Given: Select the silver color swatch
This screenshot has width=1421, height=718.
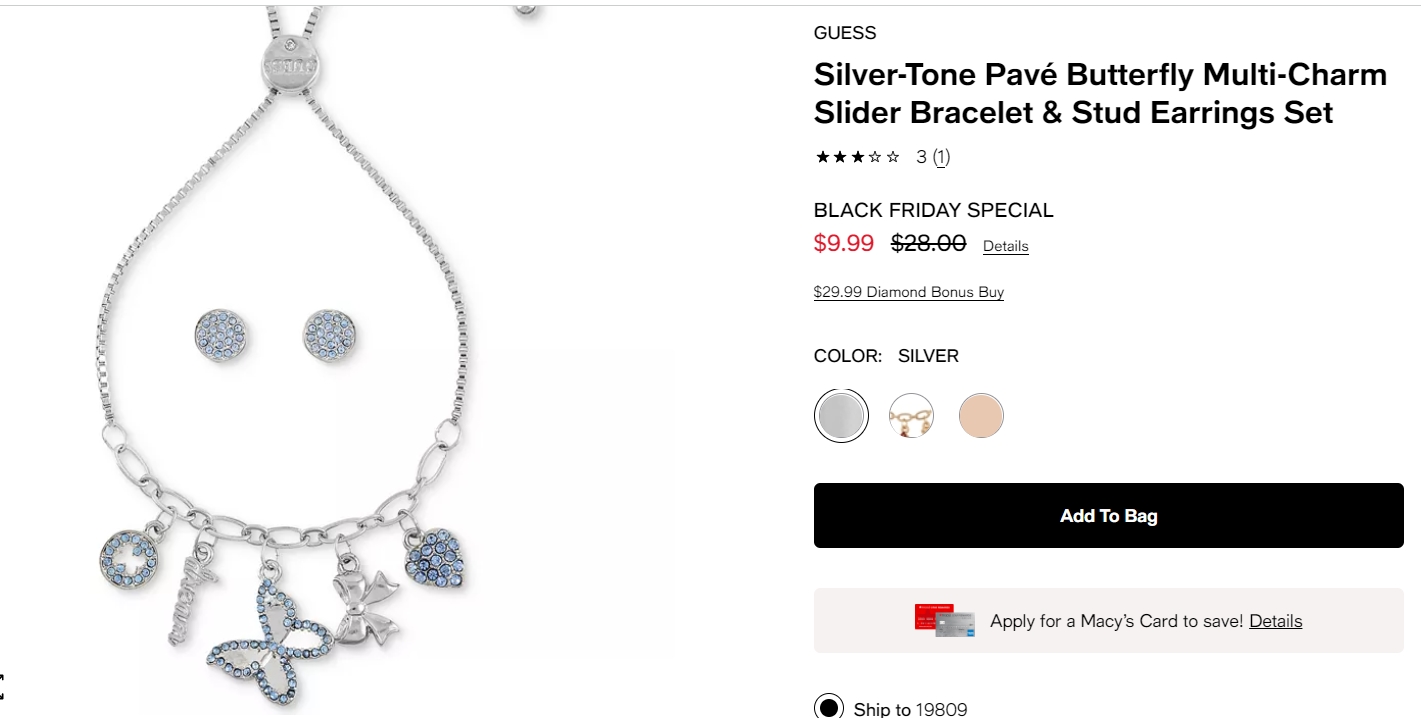Looking at the screenshot, I should click(841, 415).
